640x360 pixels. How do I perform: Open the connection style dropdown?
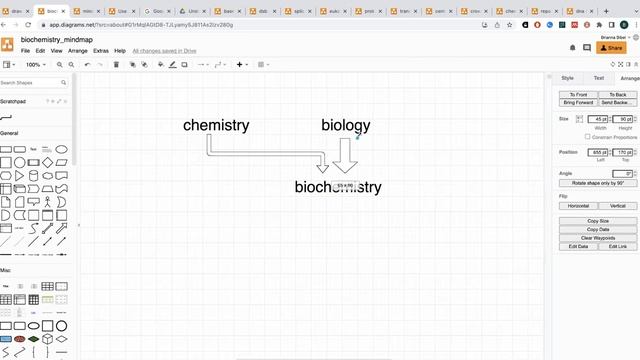pos(203,64)
